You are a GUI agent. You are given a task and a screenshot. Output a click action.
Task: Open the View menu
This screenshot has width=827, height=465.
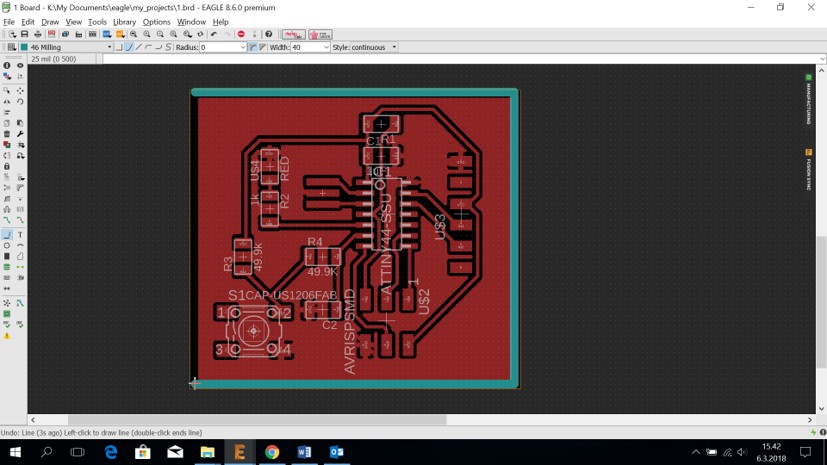click(x=73, y=22)
